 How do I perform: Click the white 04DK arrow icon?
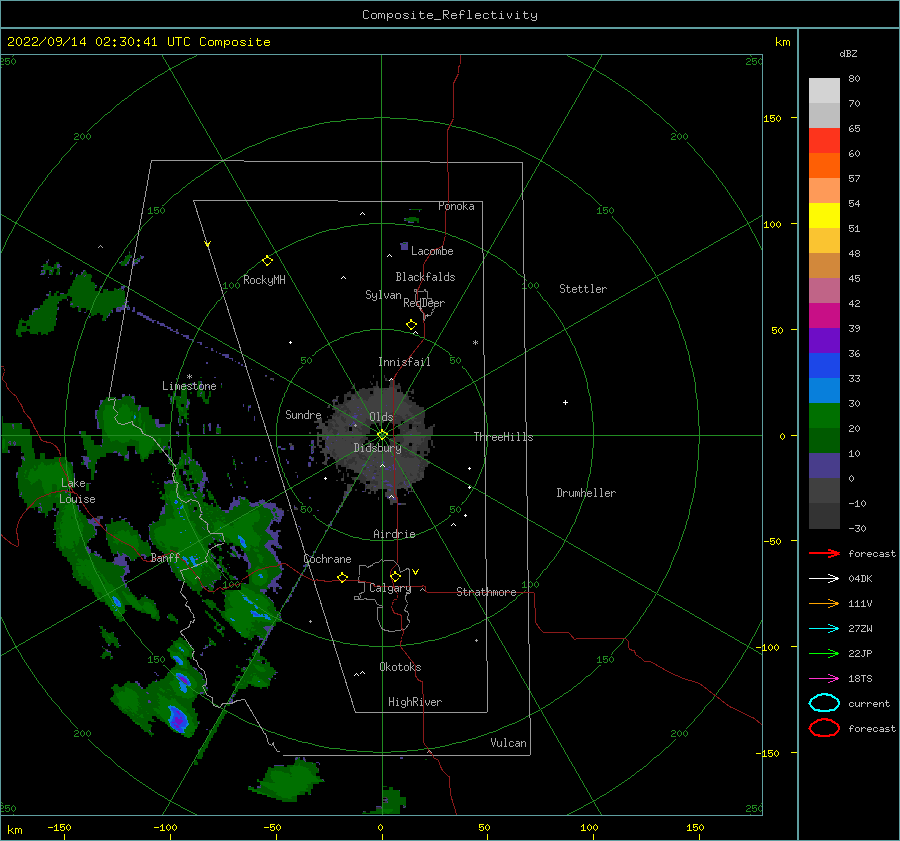point(824,579)
